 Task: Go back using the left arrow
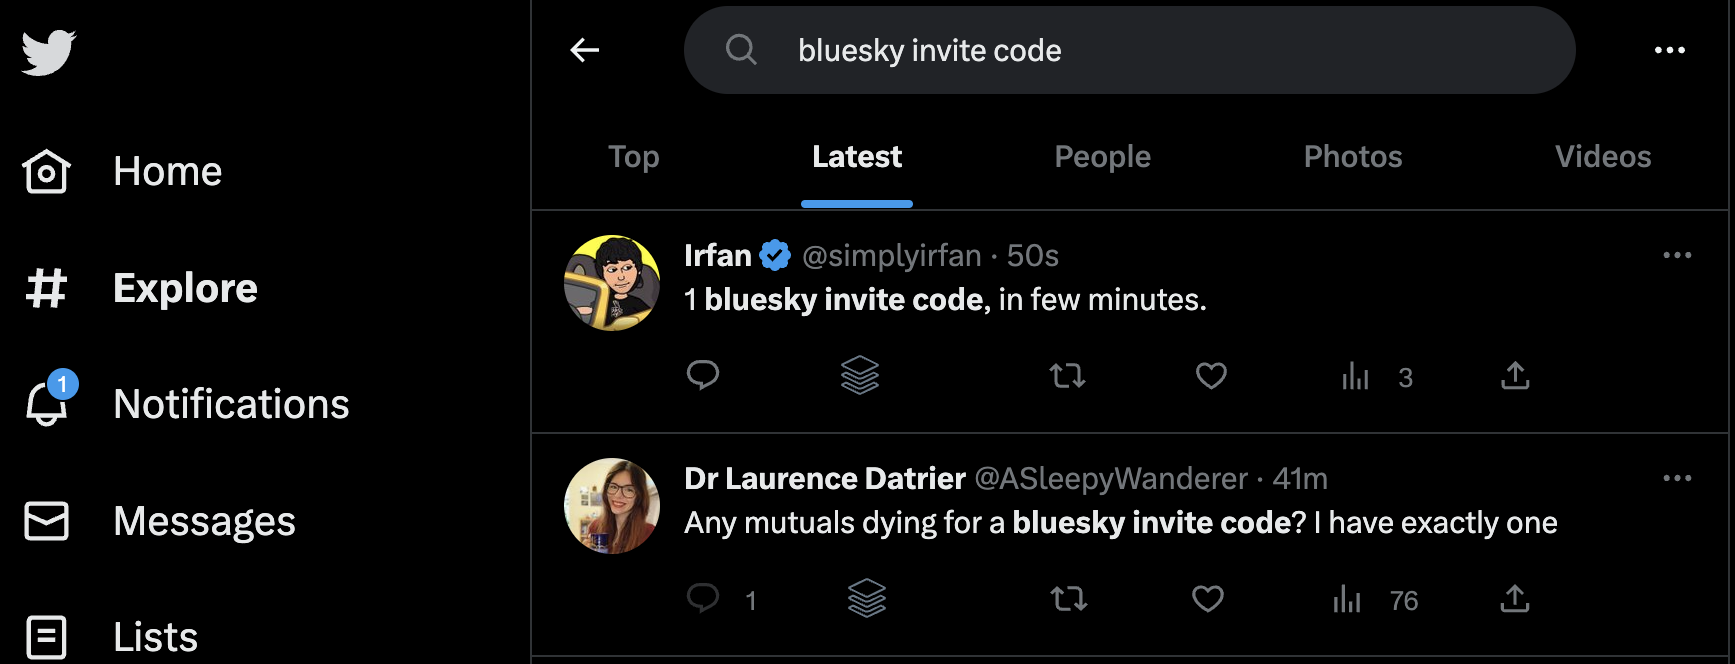tap(585, 50)
